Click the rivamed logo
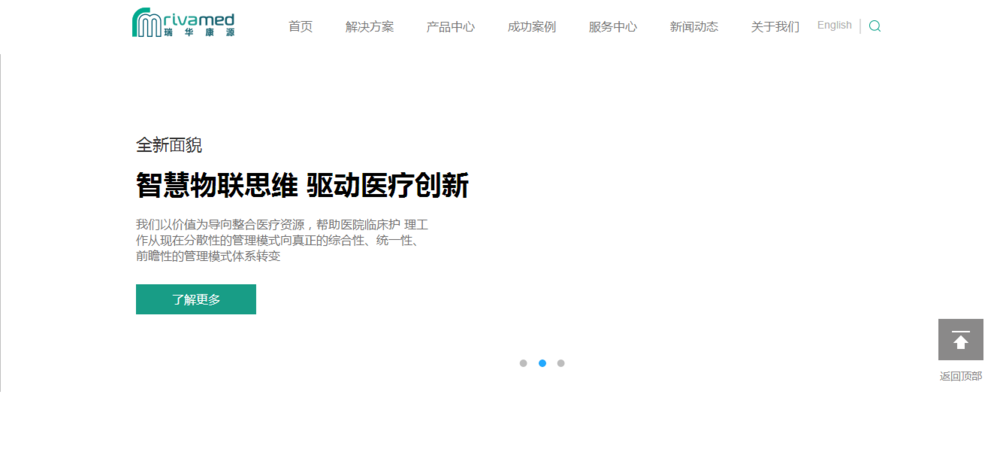 pyautogui.click(x=183, y=22)
